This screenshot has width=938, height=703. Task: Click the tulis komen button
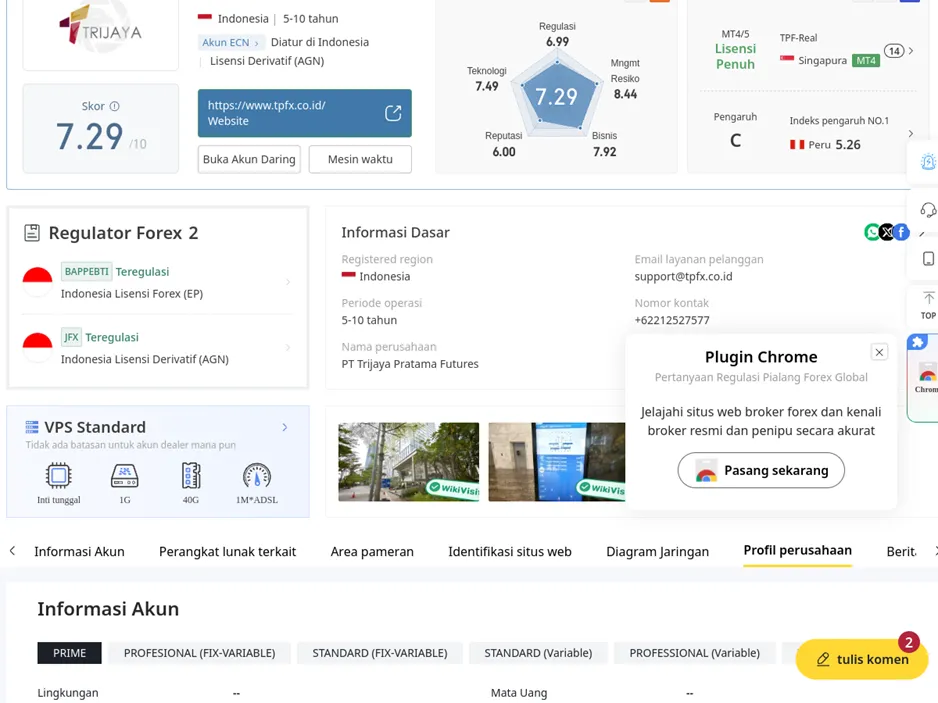coord(861,659)
